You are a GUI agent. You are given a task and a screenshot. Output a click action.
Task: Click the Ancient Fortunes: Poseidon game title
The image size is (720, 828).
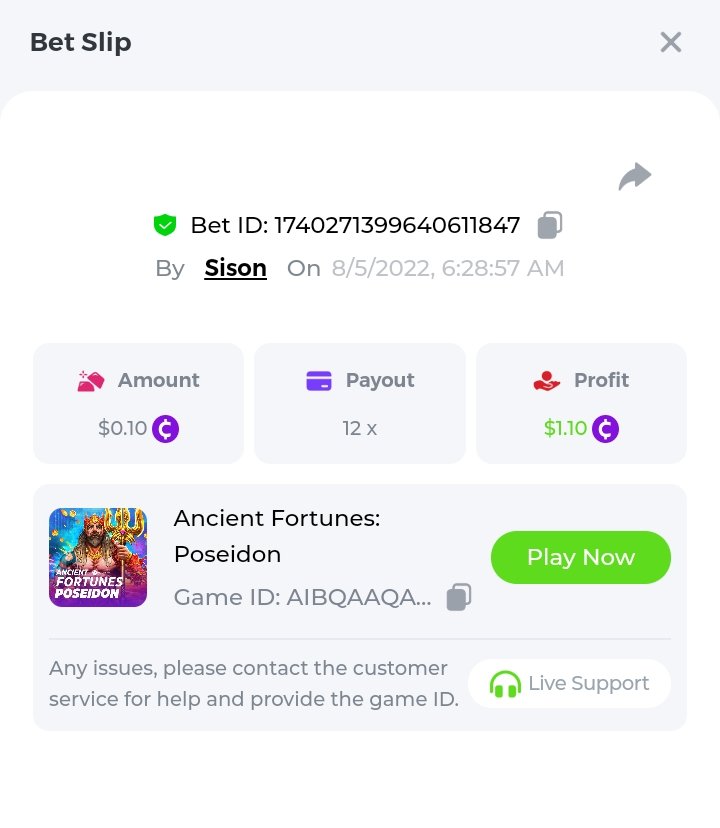coord(277,536)
